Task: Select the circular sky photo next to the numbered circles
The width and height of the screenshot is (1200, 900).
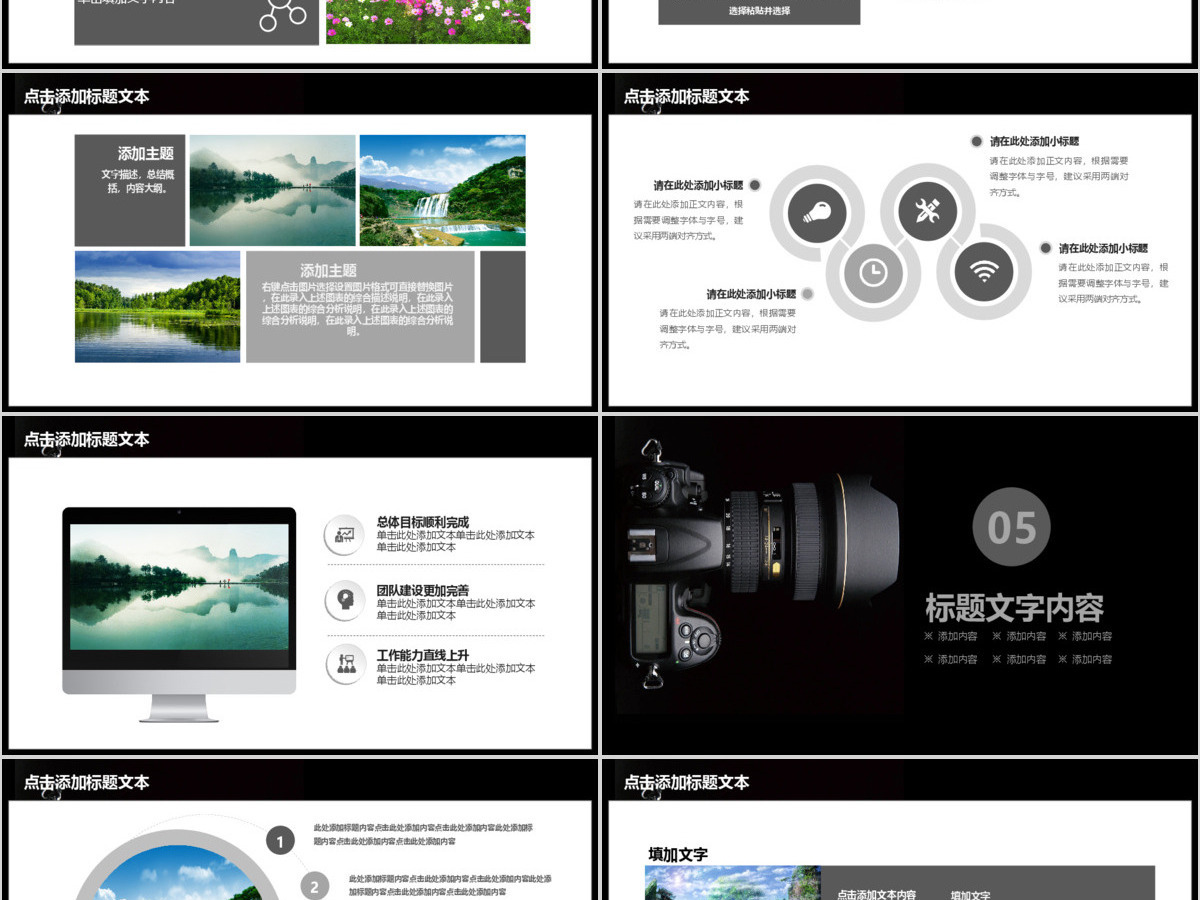Action: [x=178, y=870]
